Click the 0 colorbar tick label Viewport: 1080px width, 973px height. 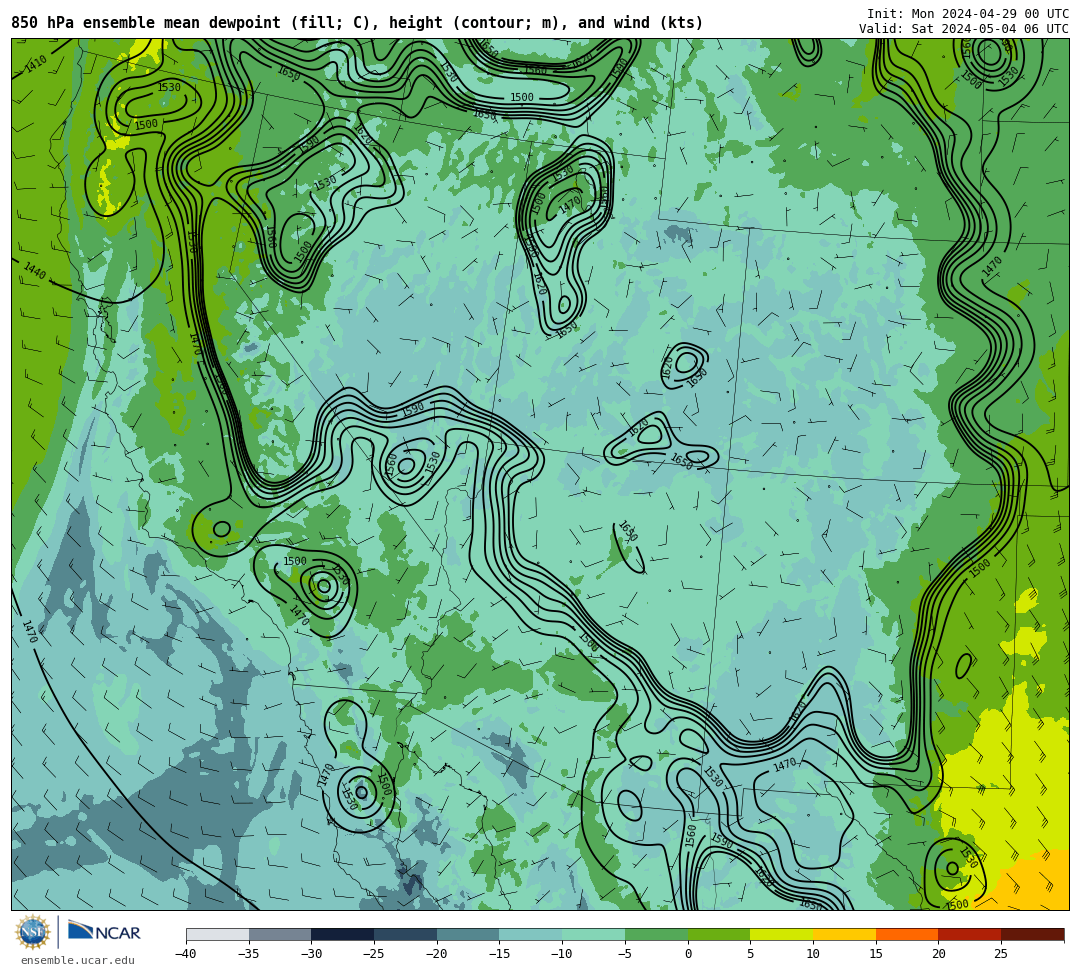[688, 954]
